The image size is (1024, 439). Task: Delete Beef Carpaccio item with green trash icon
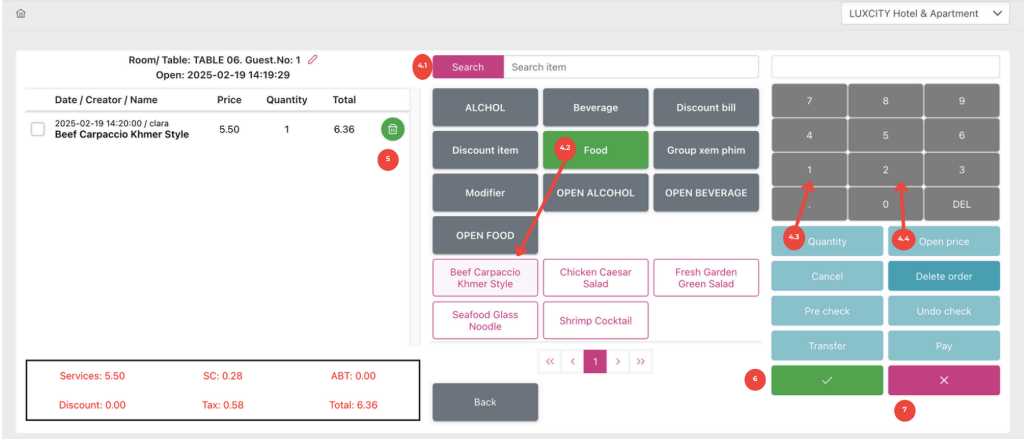[393, 129]
